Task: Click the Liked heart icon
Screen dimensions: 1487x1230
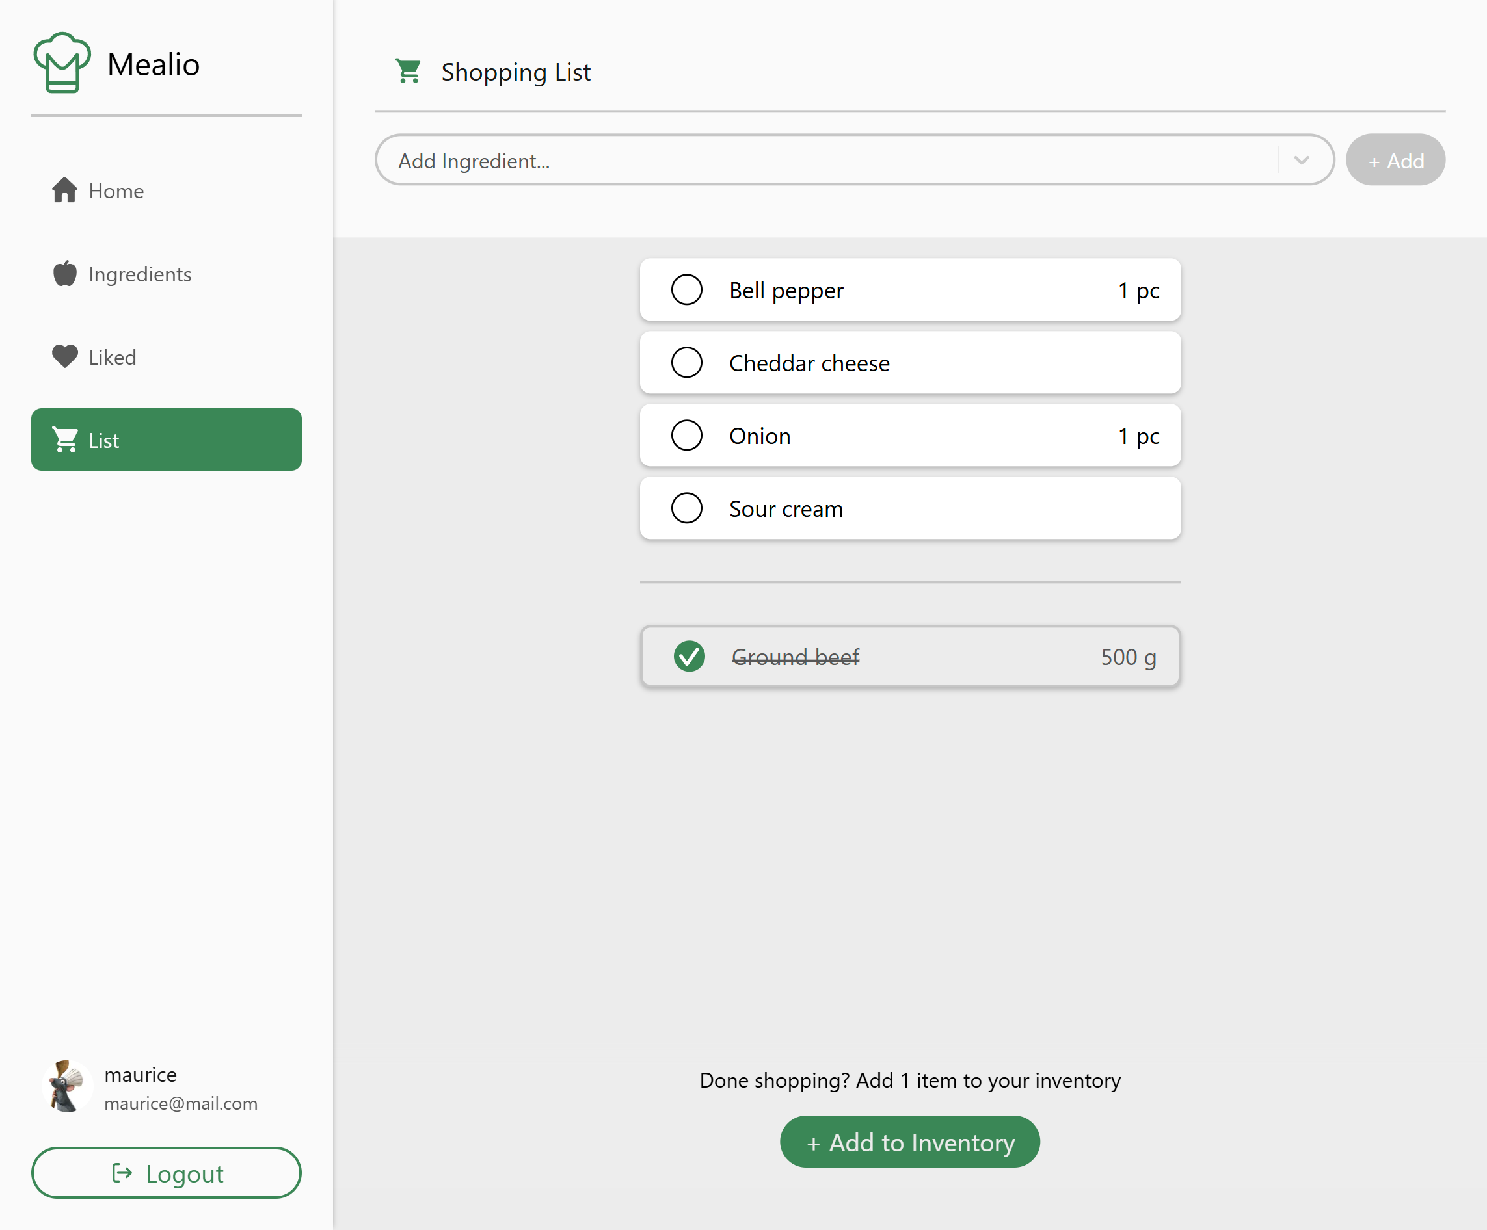Action: (x=65, y=357)
